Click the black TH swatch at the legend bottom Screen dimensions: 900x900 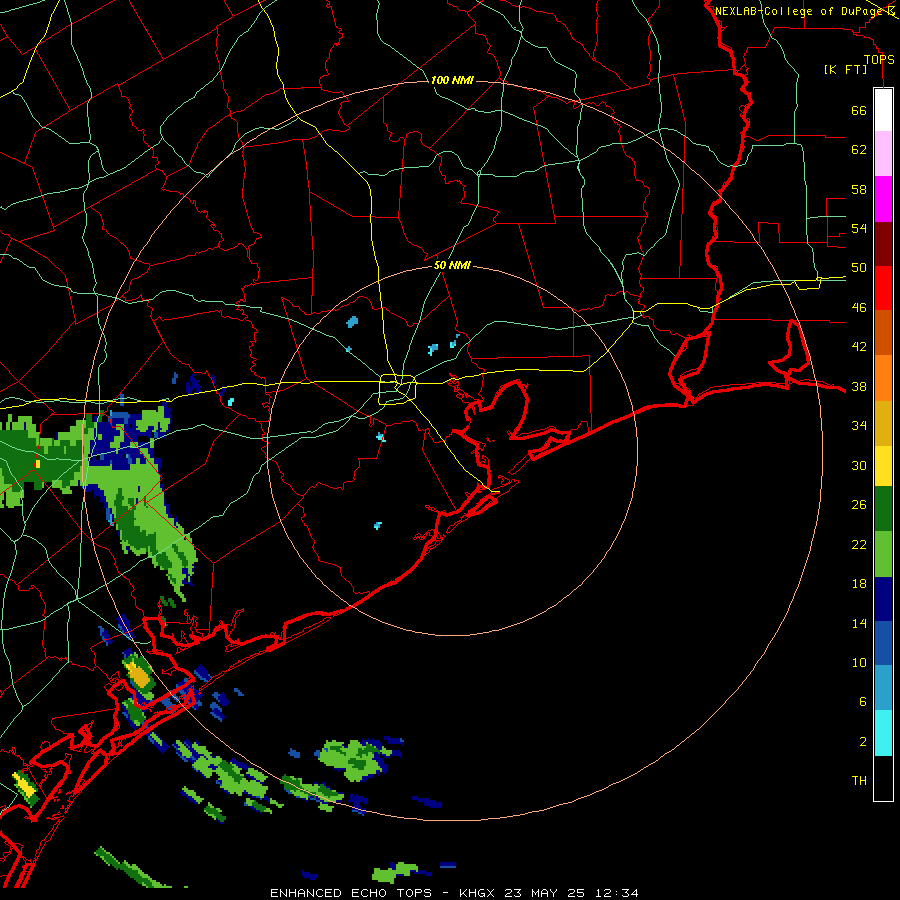883,778
